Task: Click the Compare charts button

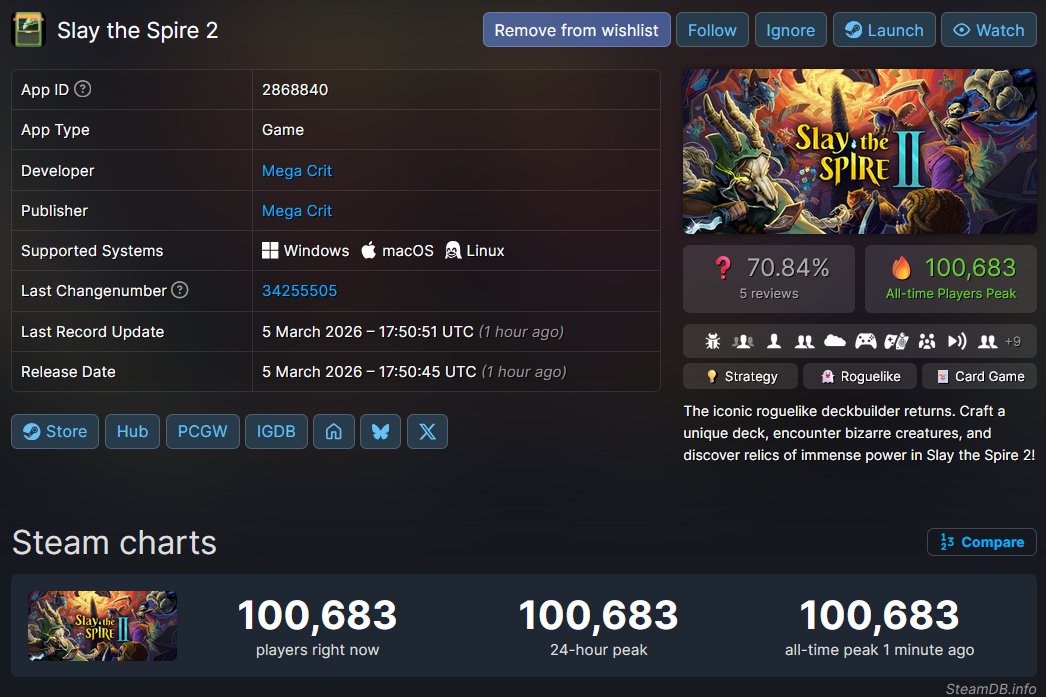Action: pyautogui.click(x=981, y=542)
